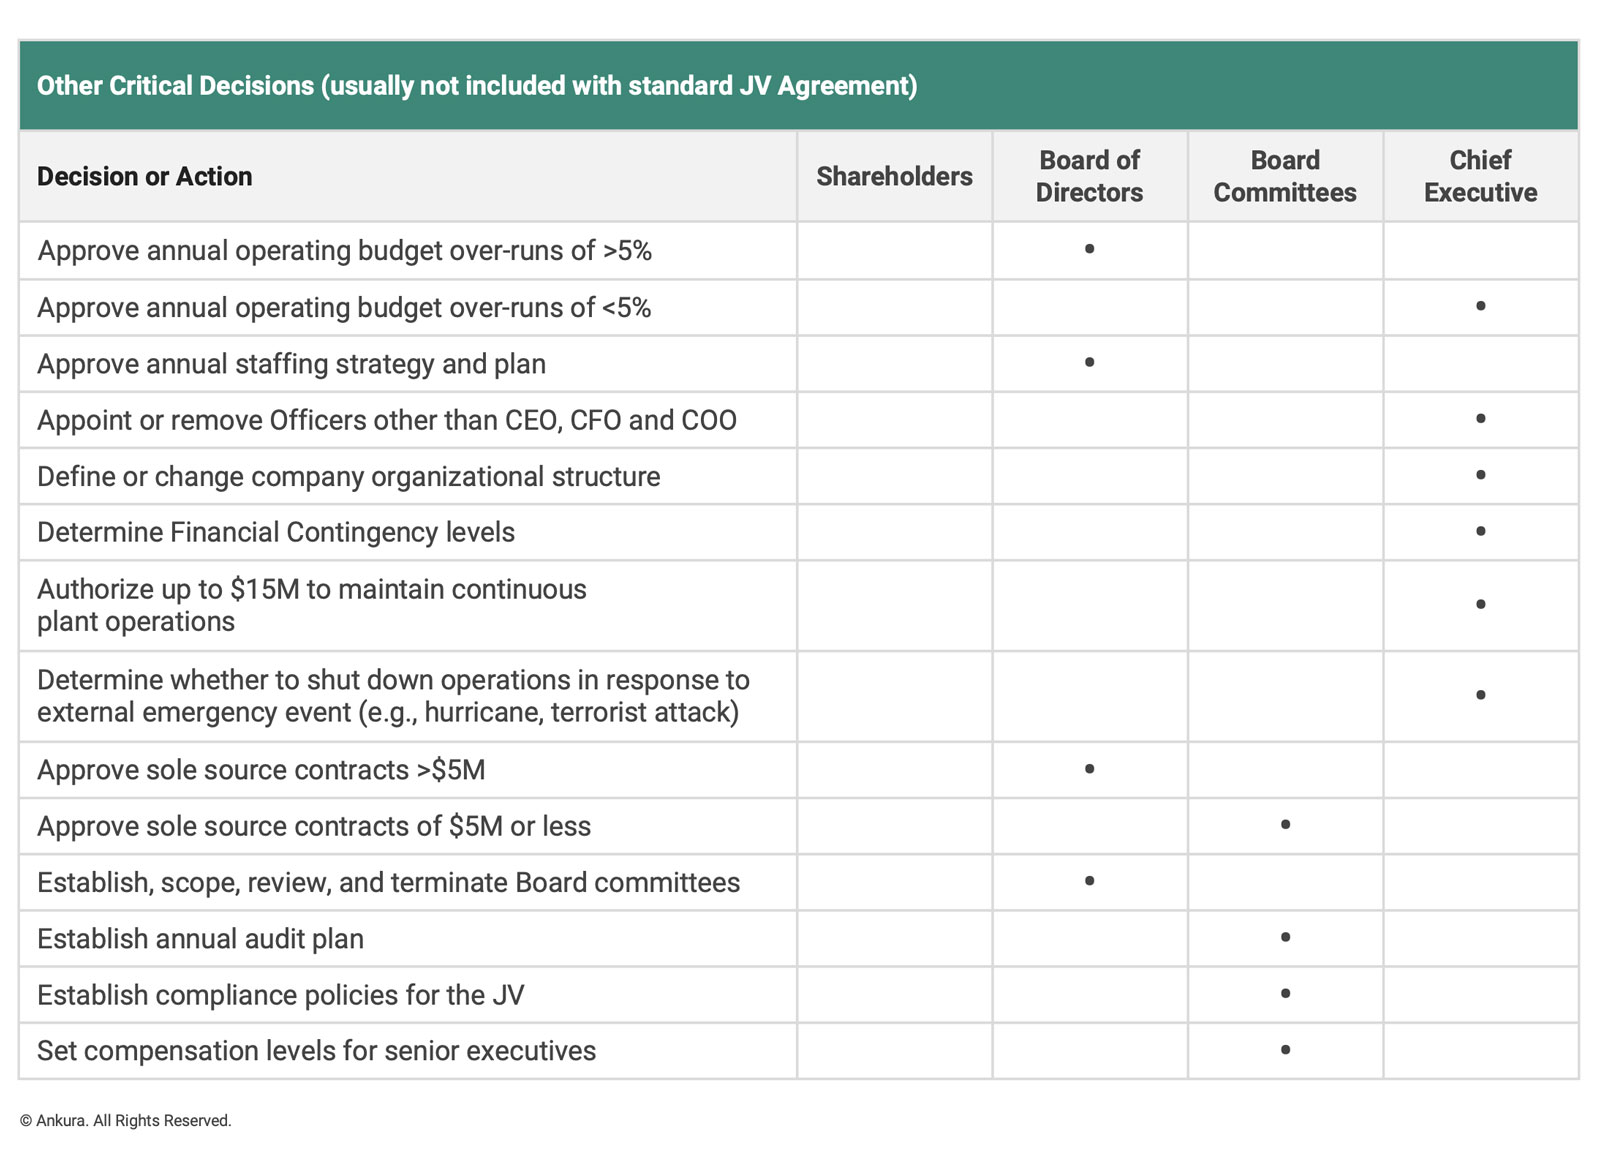This screenshot has width=1600, height=1155.
Task: Click Chief Executive dot for Financial Contingency levels
Action: pos(1480,531)
